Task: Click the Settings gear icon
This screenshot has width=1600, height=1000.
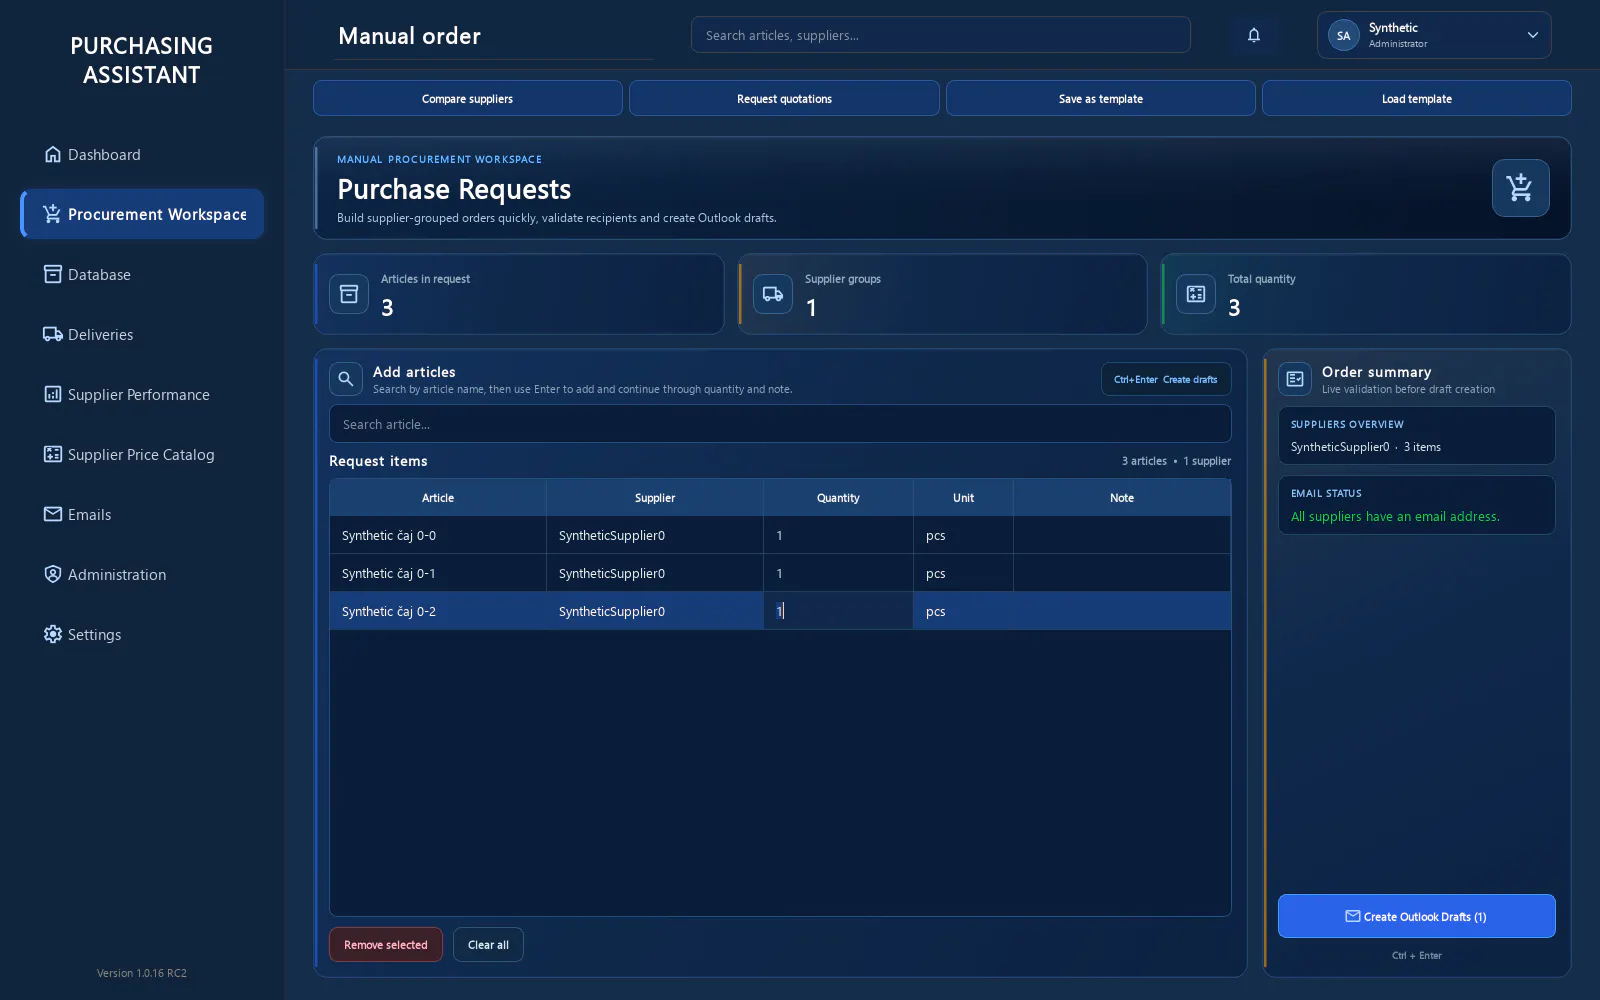Action: [53, 634]
